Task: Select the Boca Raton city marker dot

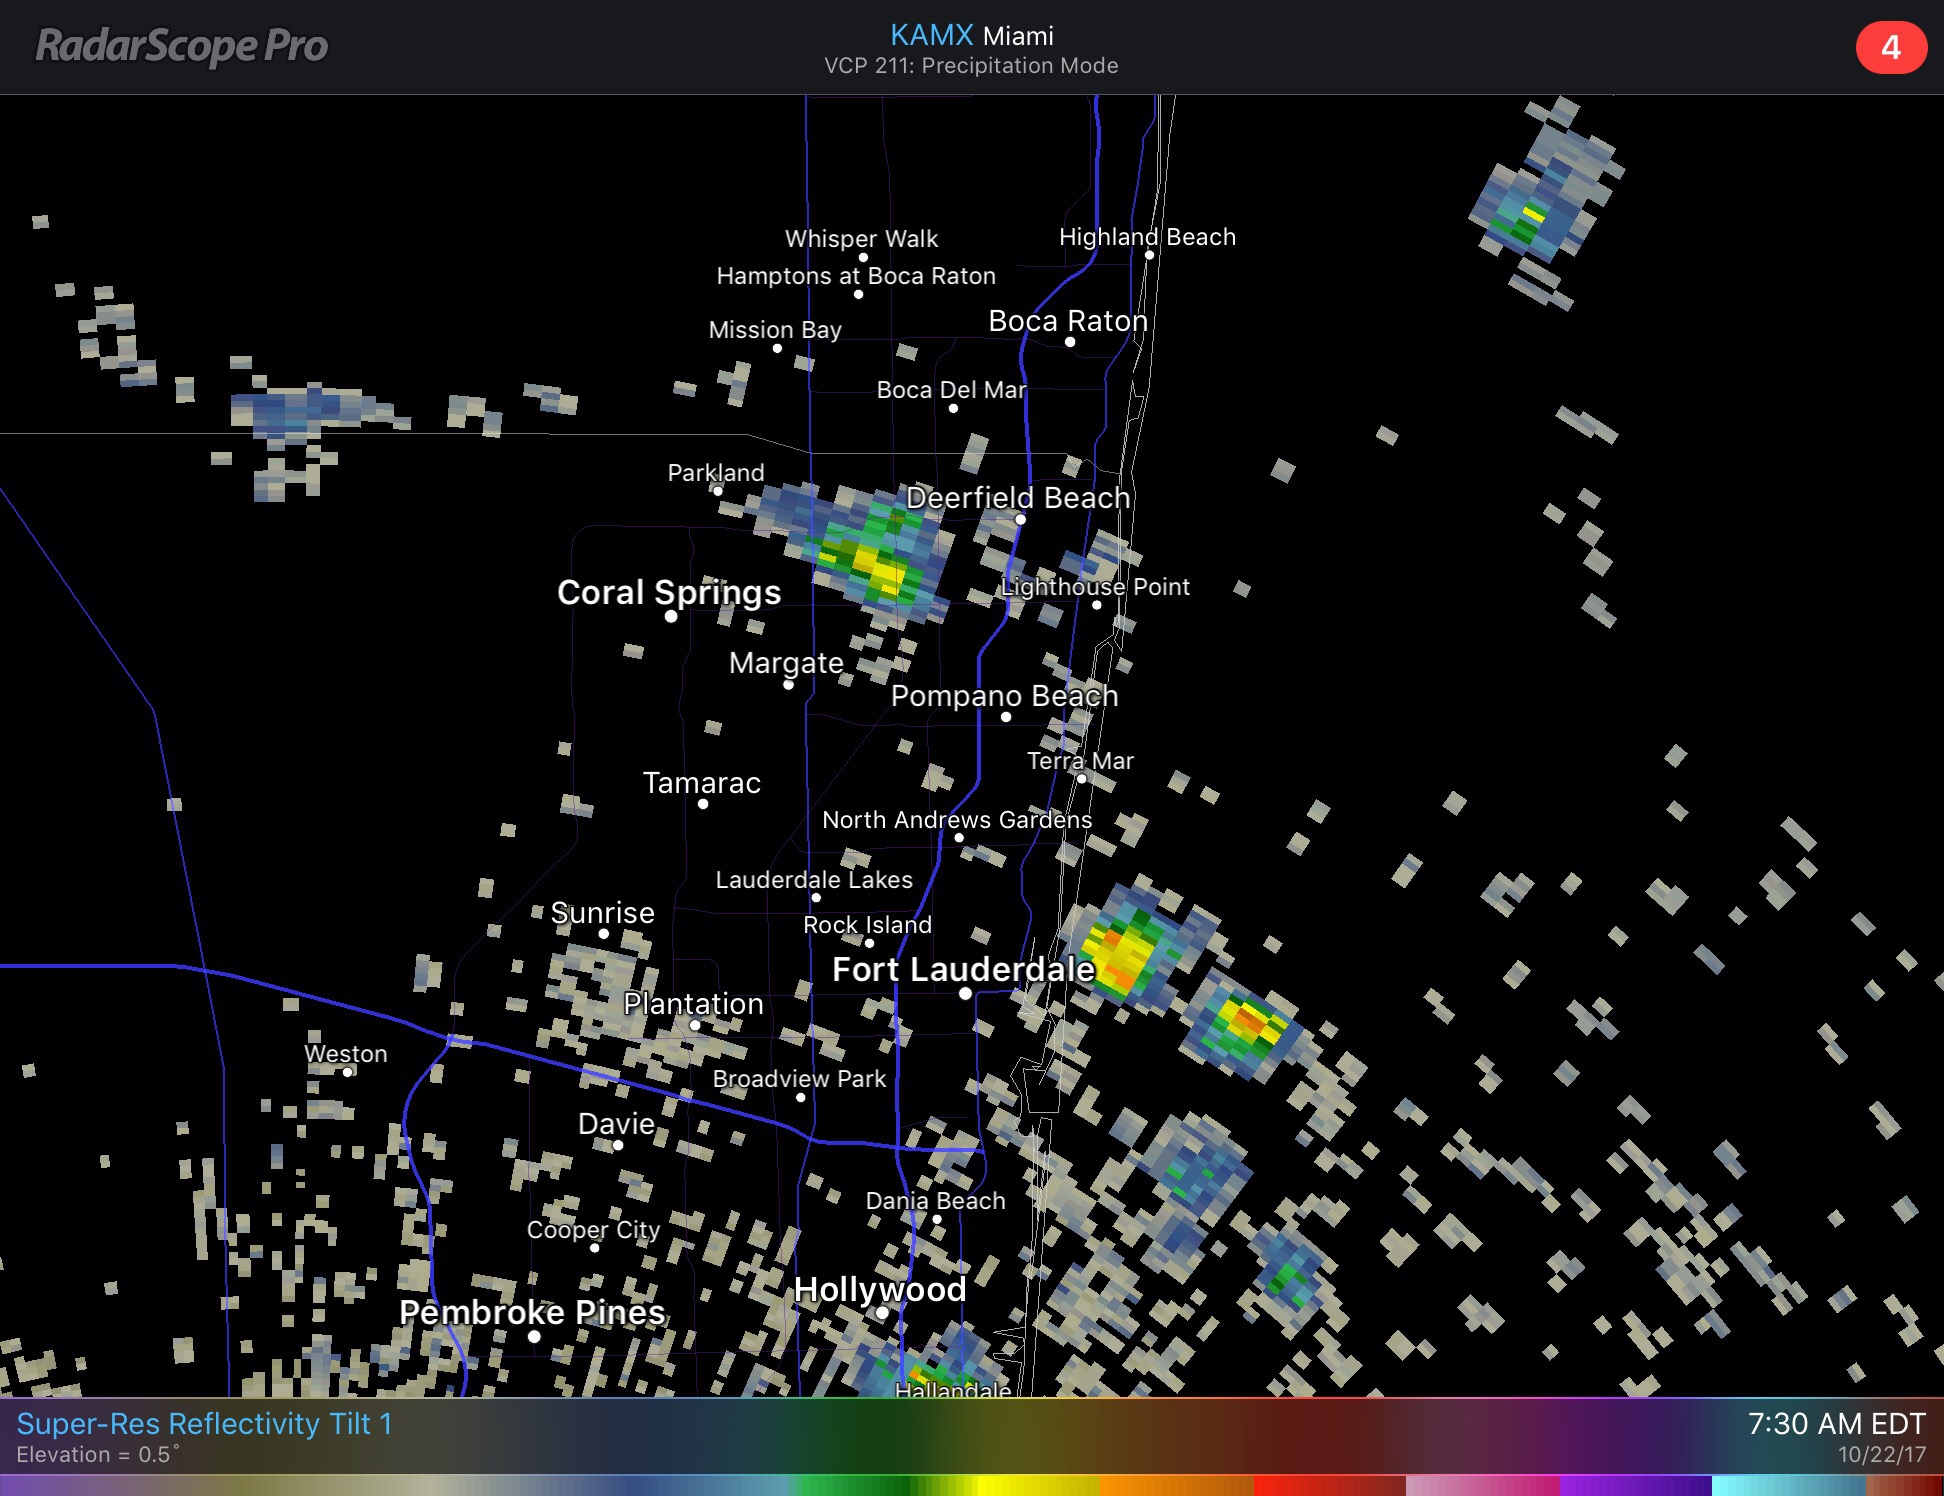Action: pyautogui.click(x=1070, y=342)
